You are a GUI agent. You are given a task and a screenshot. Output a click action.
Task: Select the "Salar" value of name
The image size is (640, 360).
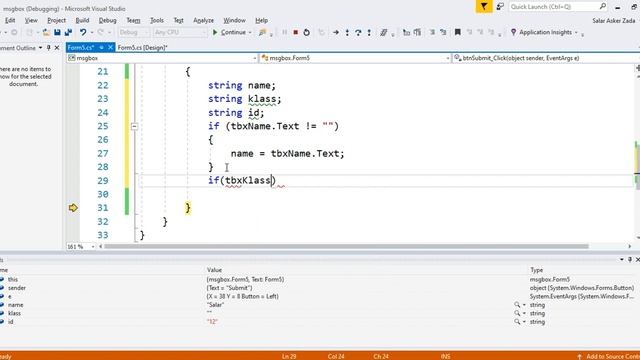215,305
